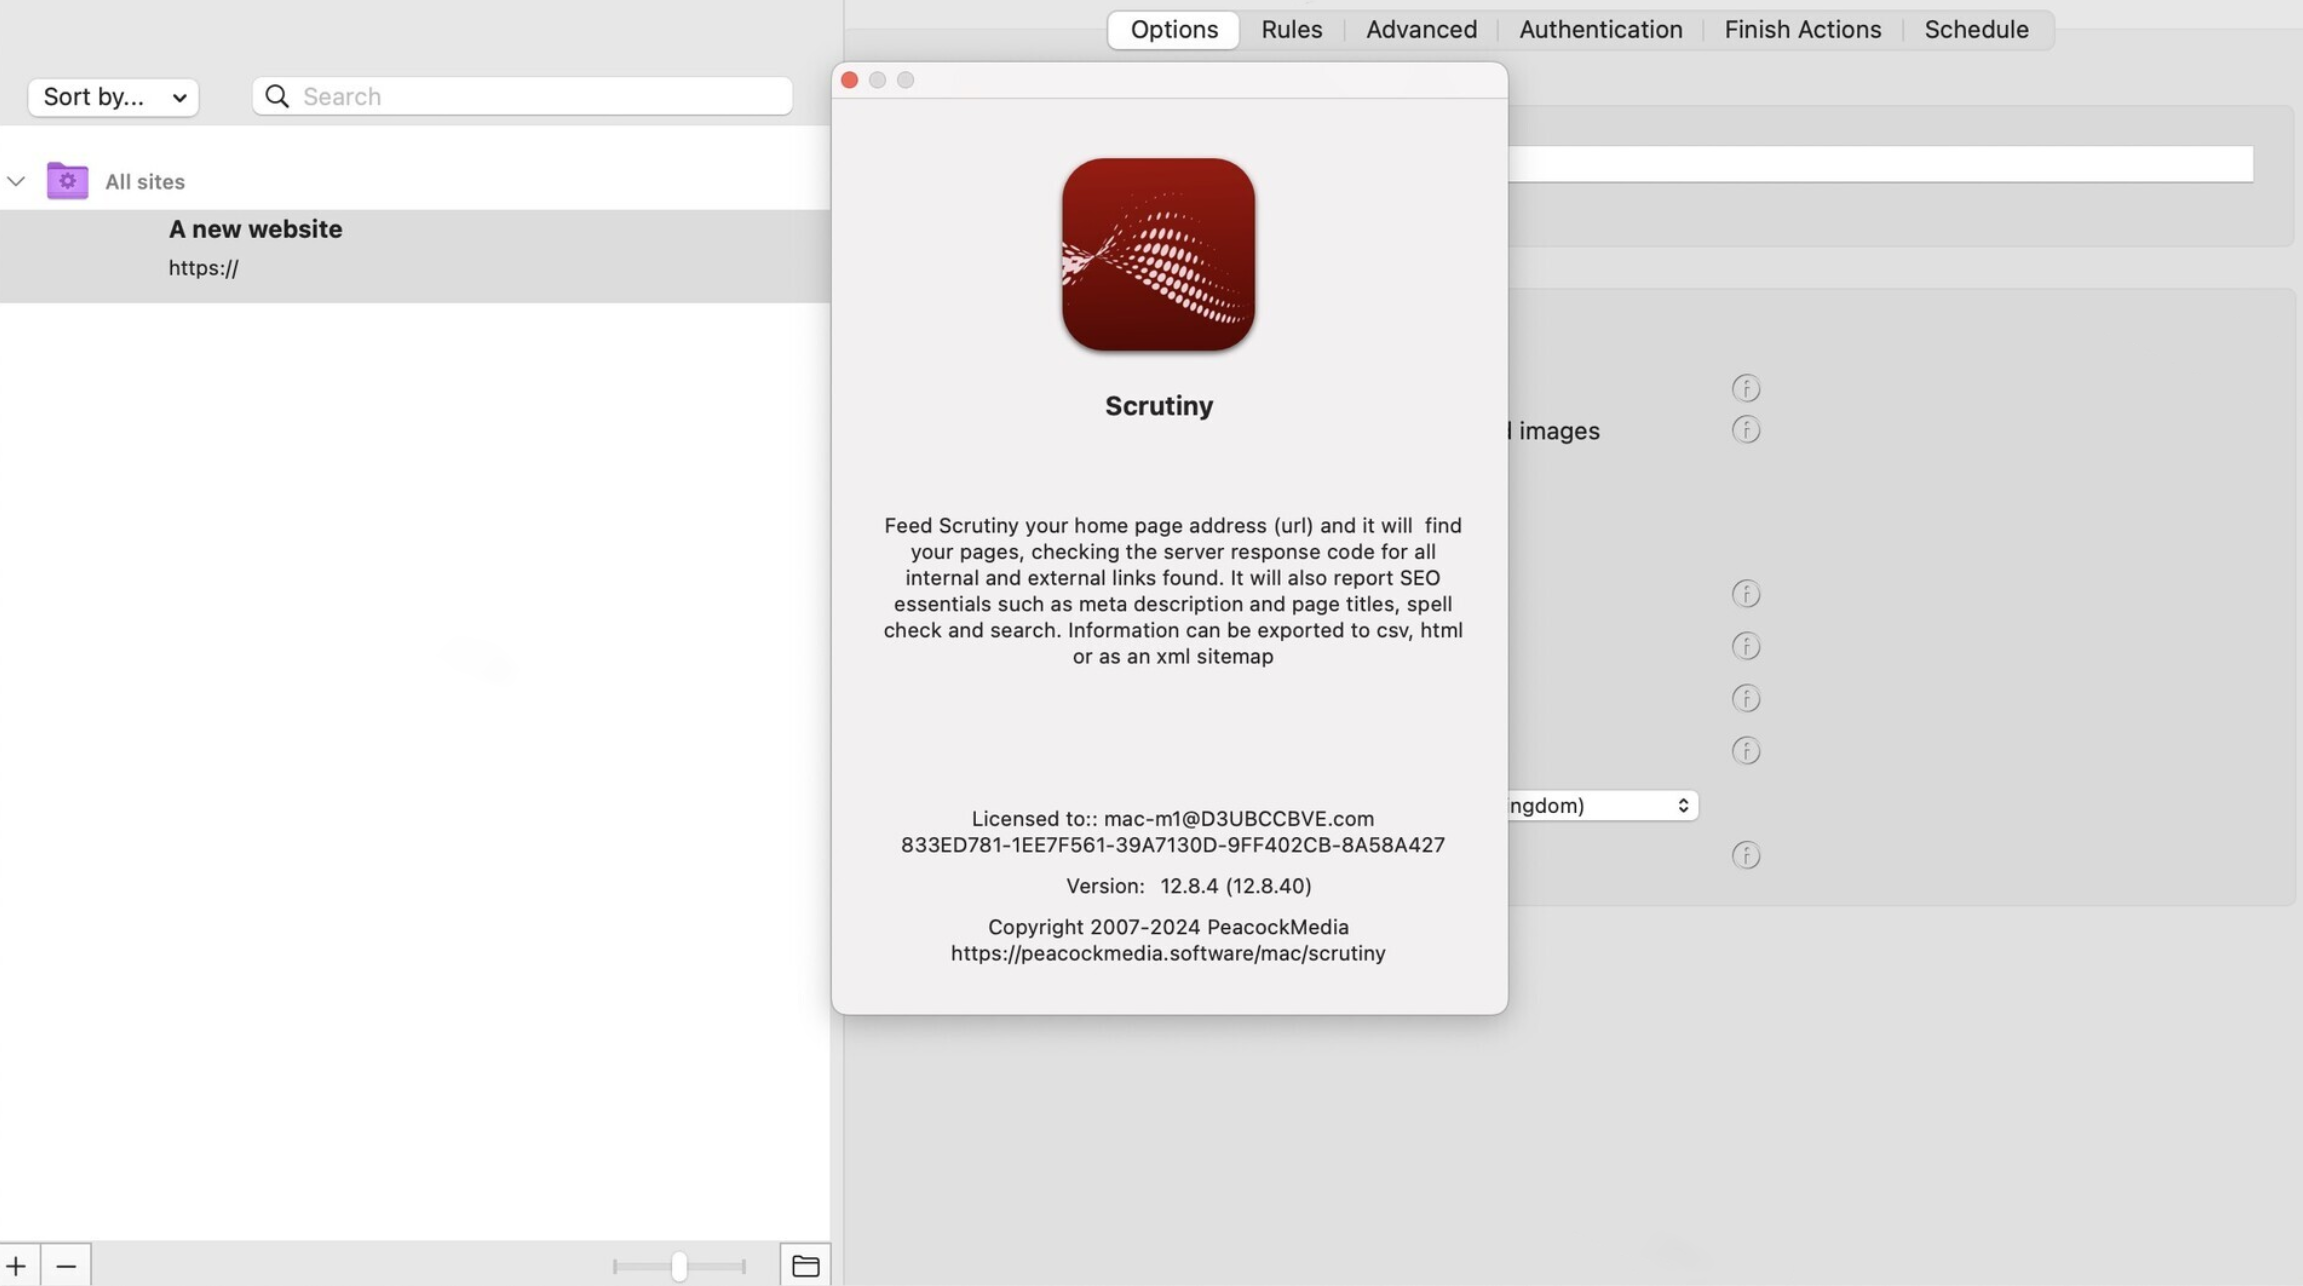Viewport: 2303px width, 1286px height.
Task: Click the peacockmedia.software URL in About window
Action: pyautogui.click(x=1168, y=953)
